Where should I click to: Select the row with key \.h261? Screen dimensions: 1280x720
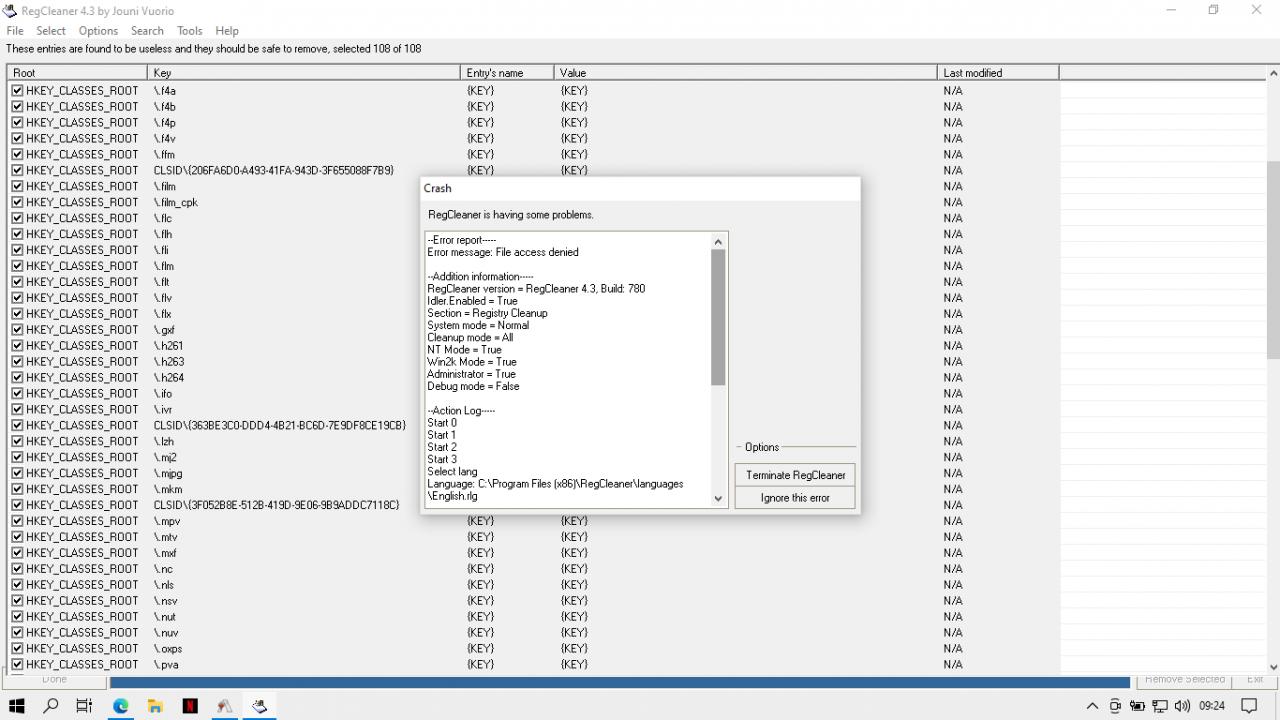point(533,345)
